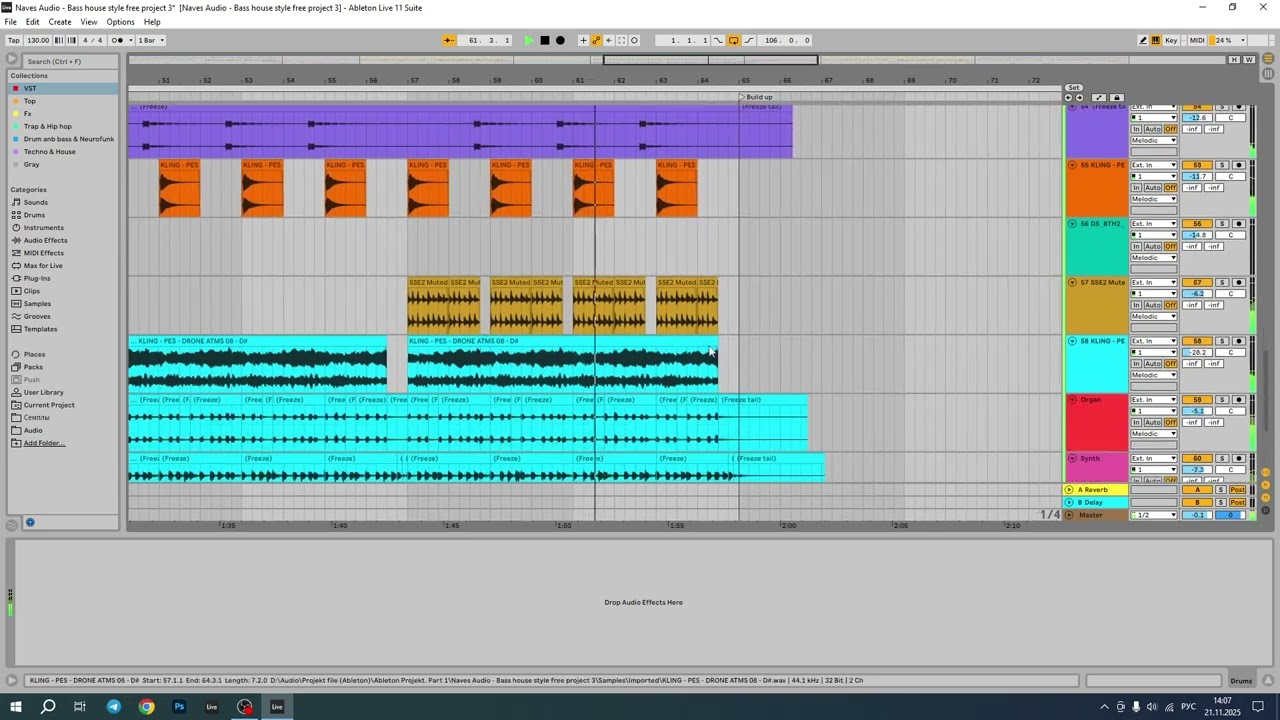
Task: Click the browser search field
Action: (70, 61)
